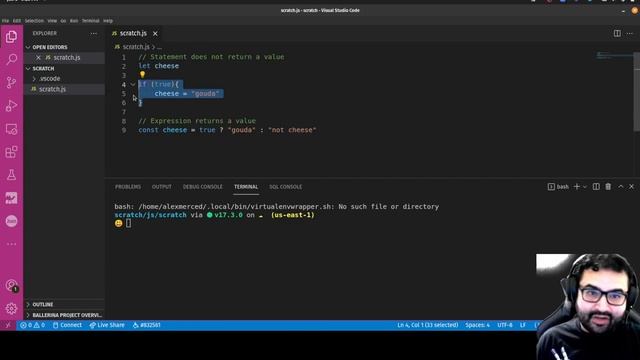Image resolution: width=640 pixels, height=360 pixels.
Task: Open the remote window indicator in status bar
Action: point(8,325)
